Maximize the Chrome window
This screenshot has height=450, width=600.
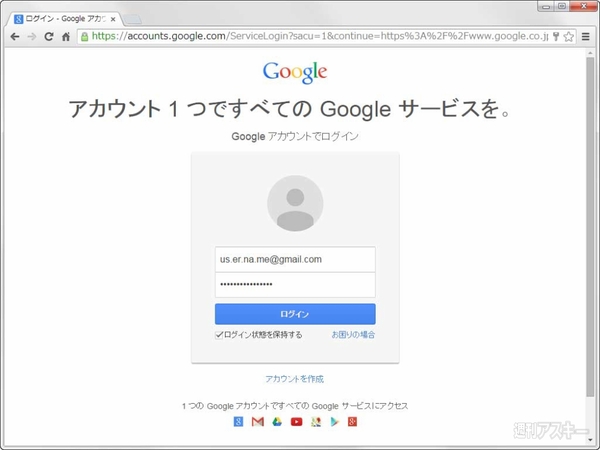pyautogui.click(x=562, y=6)
